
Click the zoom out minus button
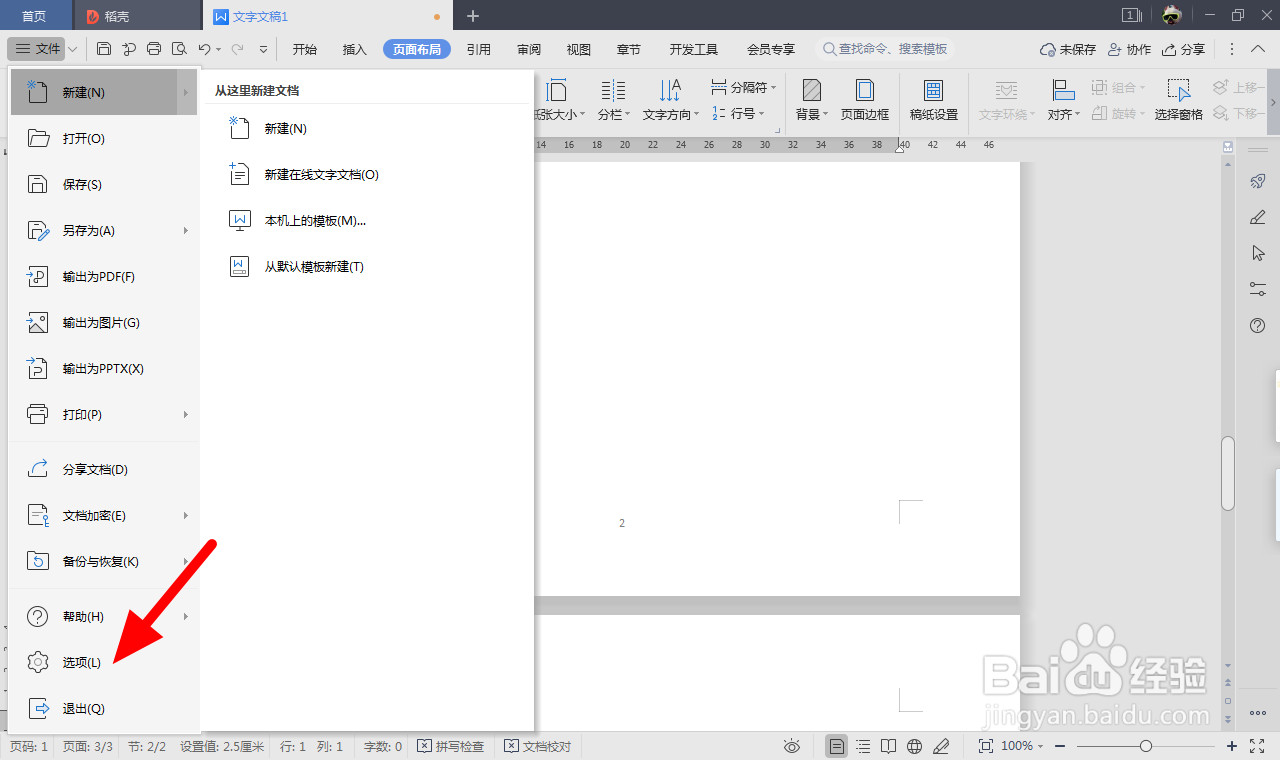point(1060,746)
